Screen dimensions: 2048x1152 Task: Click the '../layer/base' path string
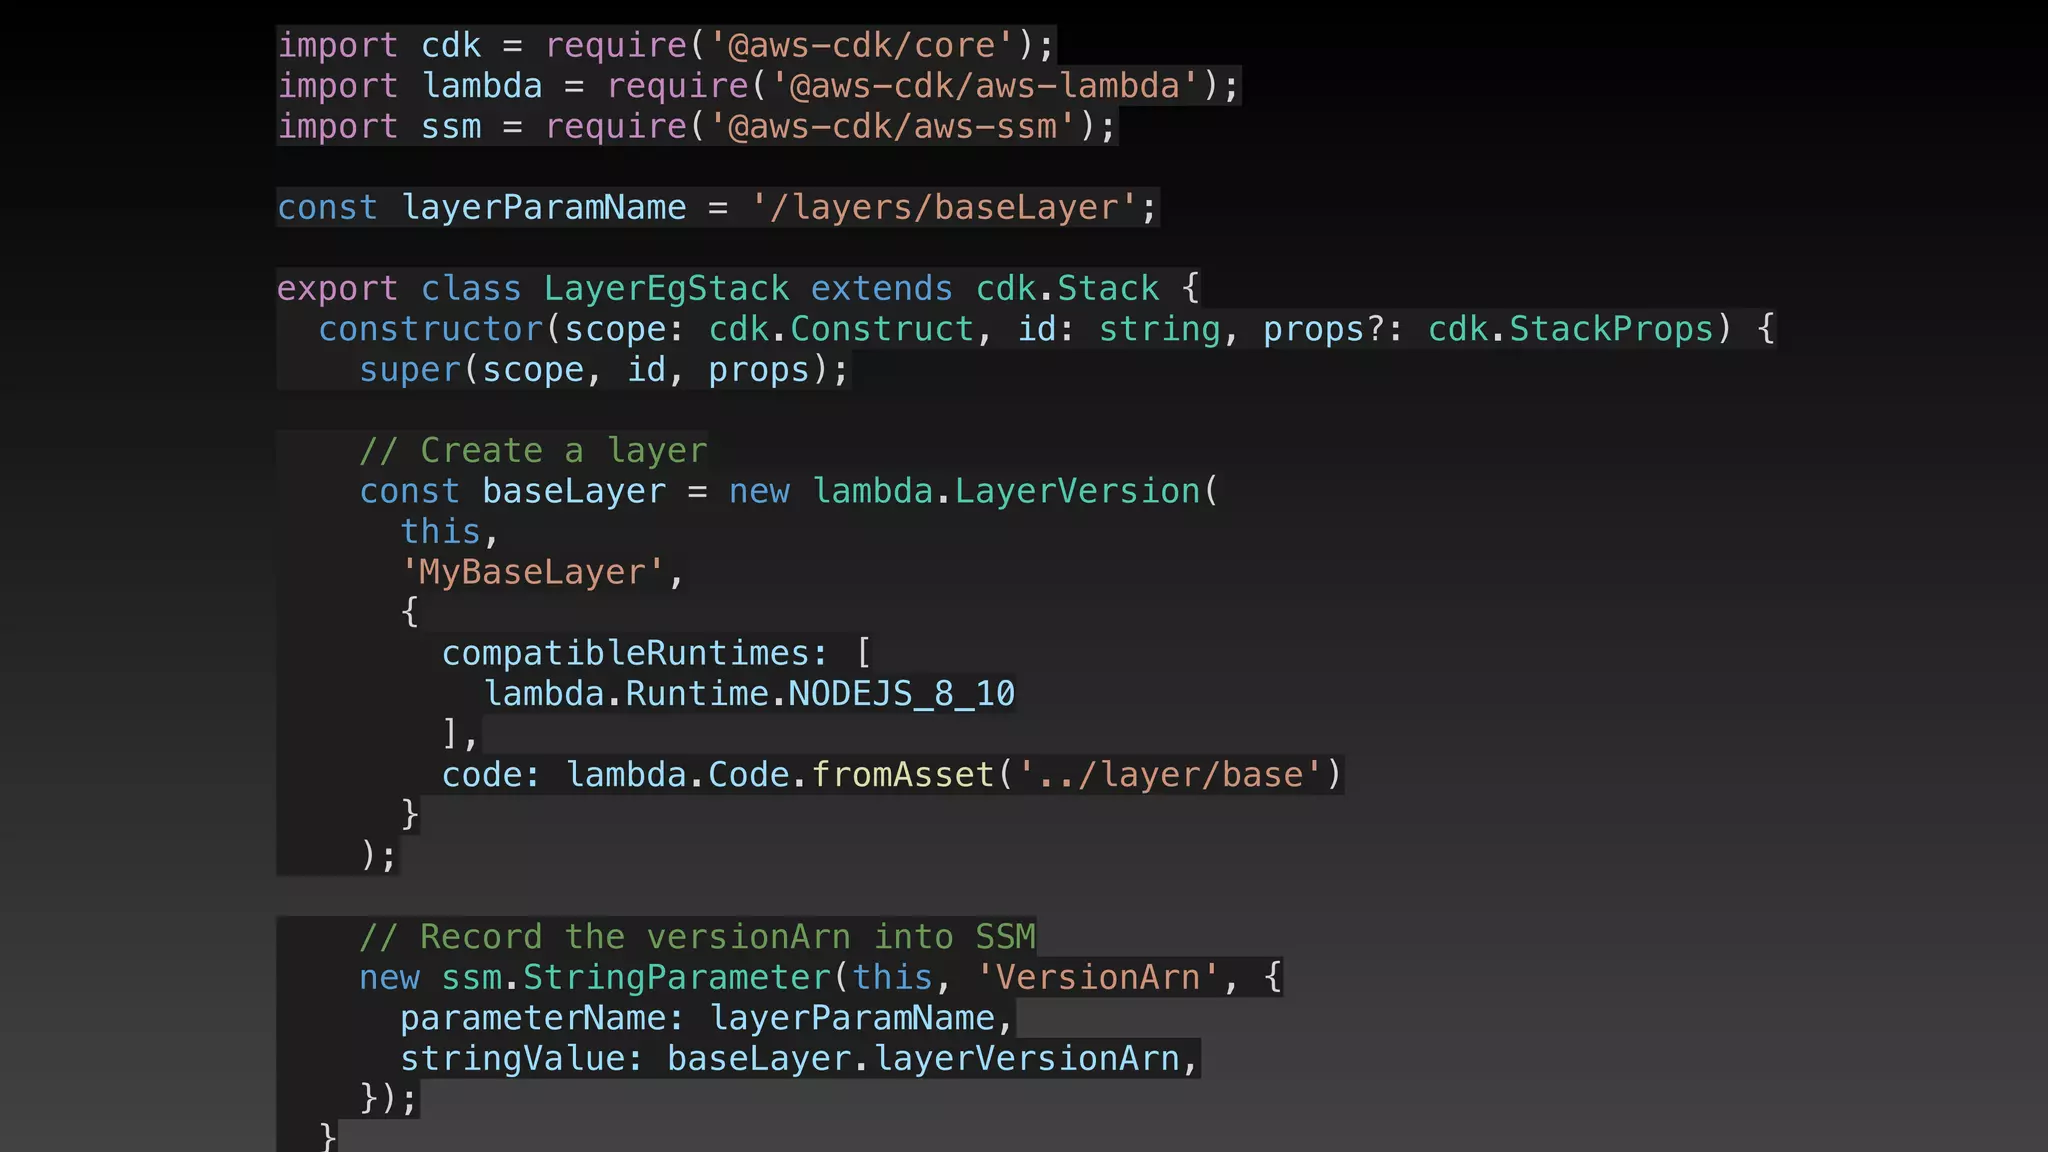point(1170,775)
